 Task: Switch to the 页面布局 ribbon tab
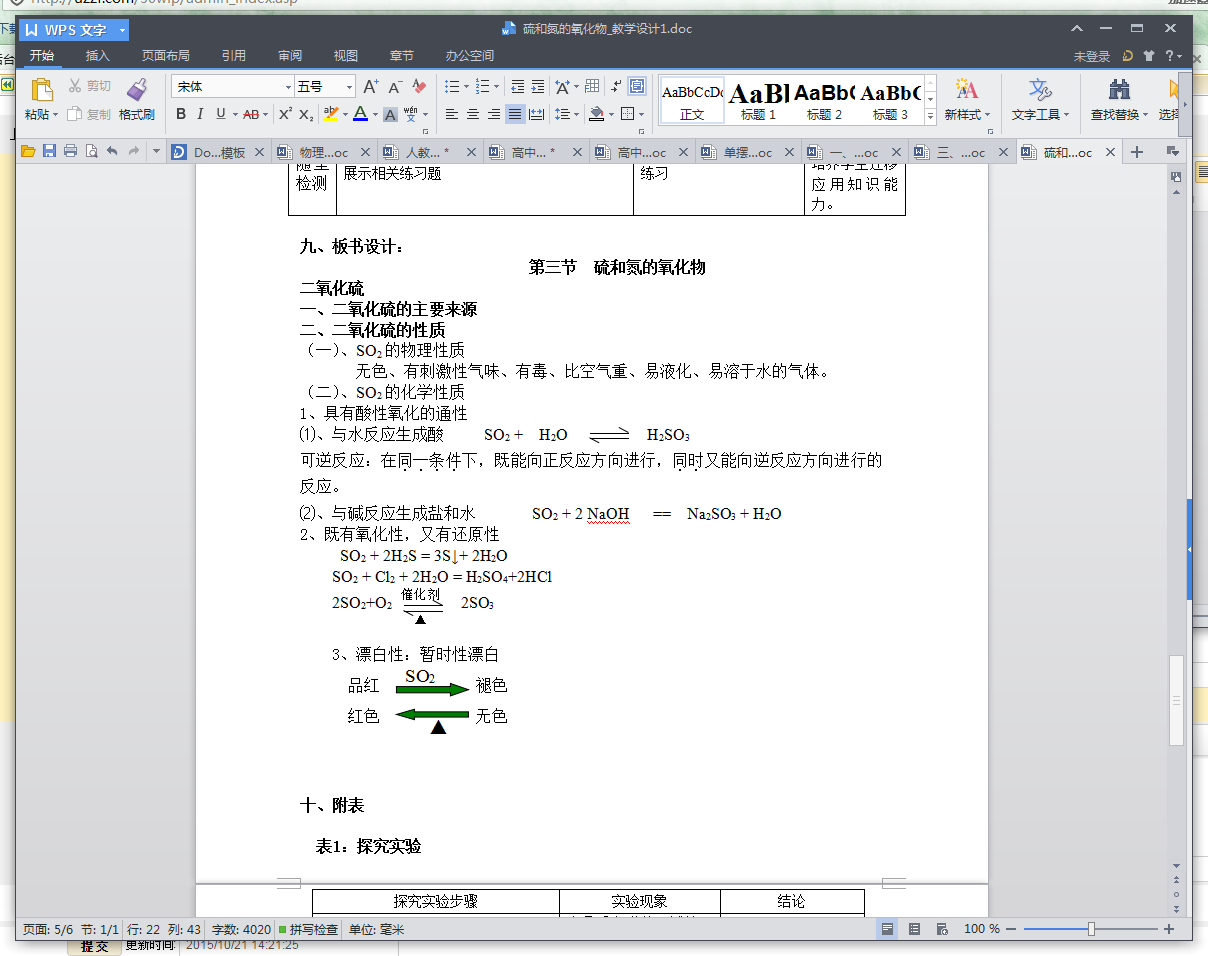(165, 56)
